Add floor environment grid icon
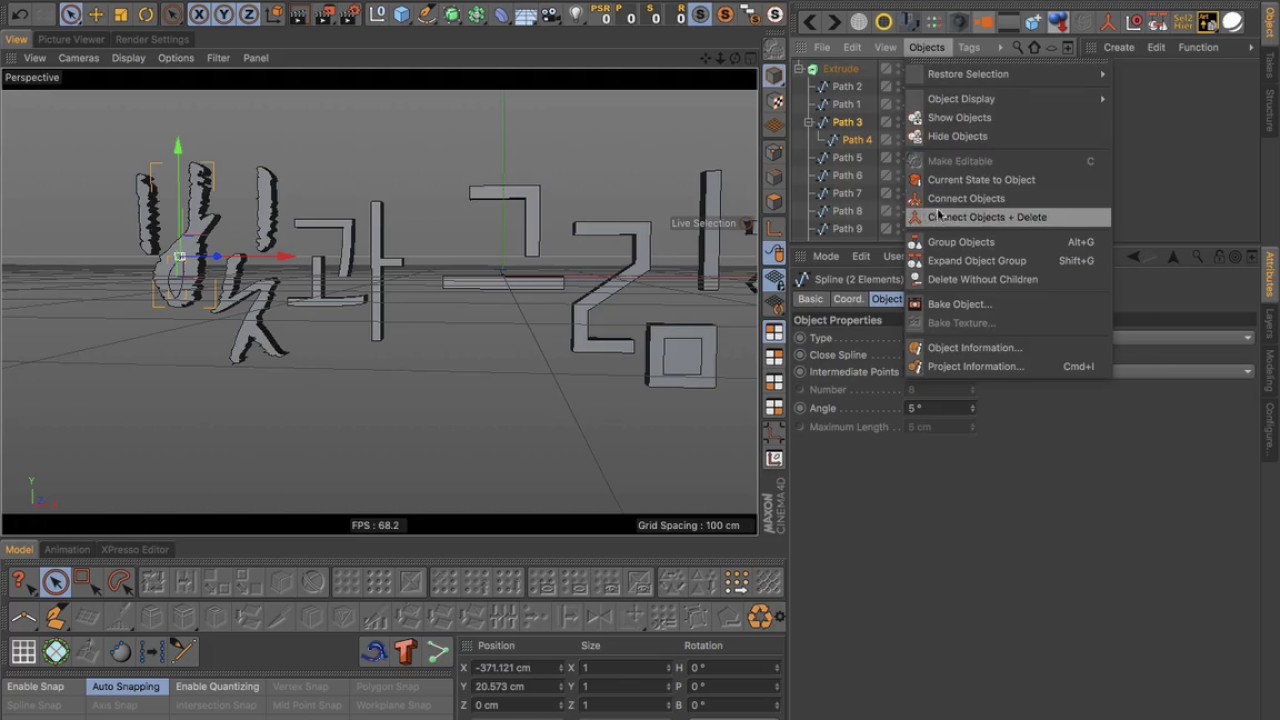 [527, 15]
